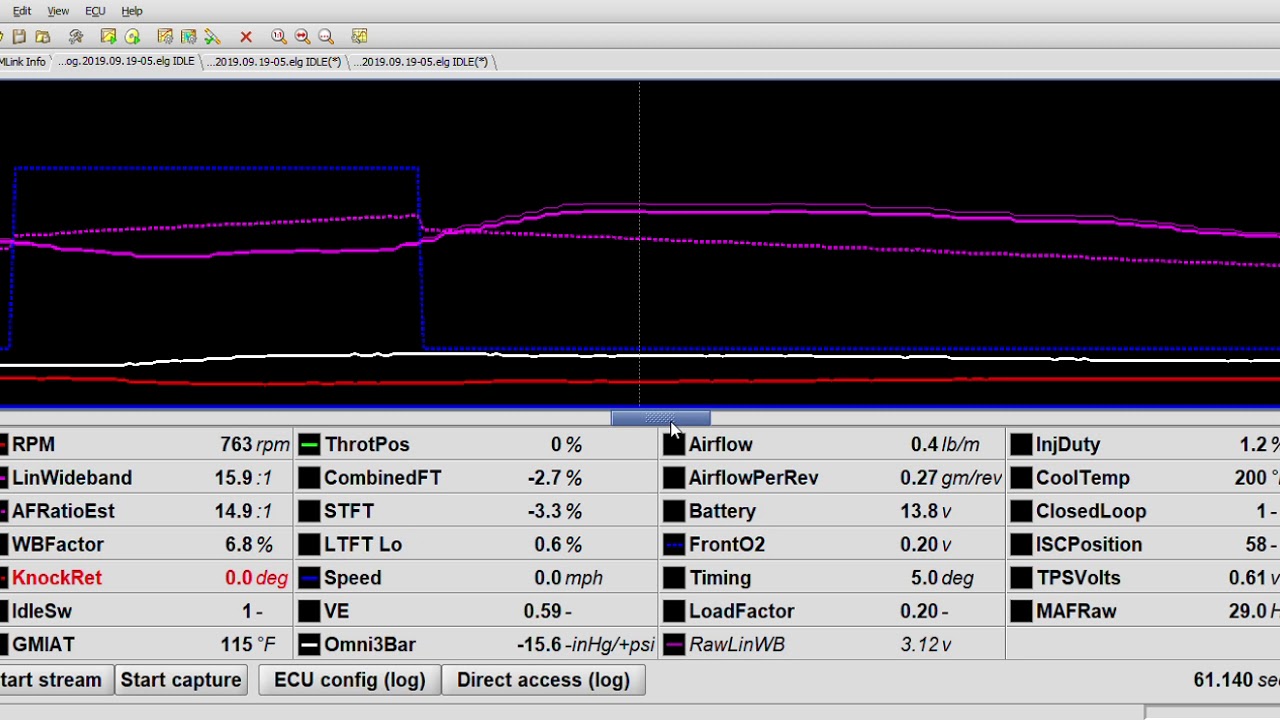Open the Help menu
1280x720 pixels.
click(x=132, y=11)
